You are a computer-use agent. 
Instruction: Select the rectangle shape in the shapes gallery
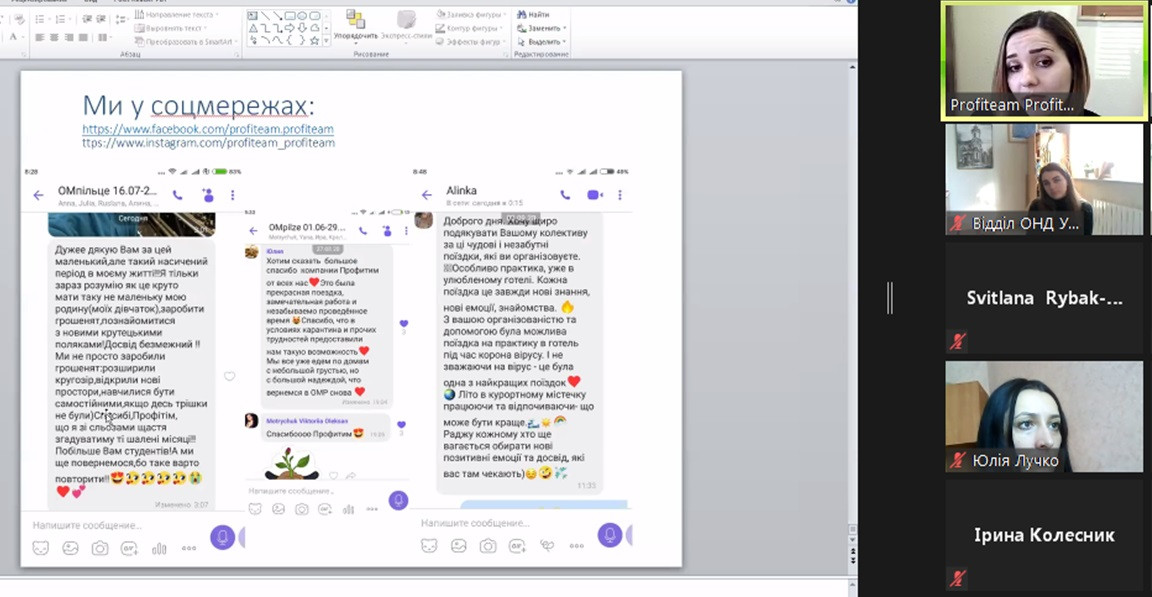pos(290,15)
